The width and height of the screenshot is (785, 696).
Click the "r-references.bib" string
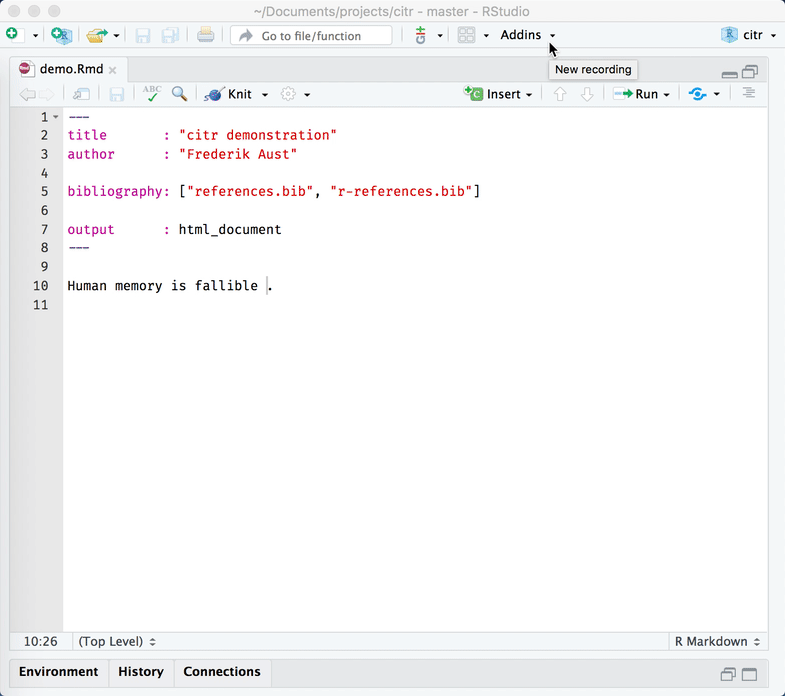401,191
